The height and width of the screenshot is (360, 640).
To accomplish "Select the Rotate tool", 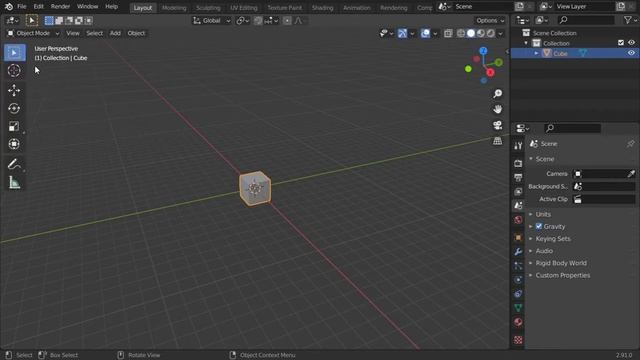I will click(x=14, y=108).
